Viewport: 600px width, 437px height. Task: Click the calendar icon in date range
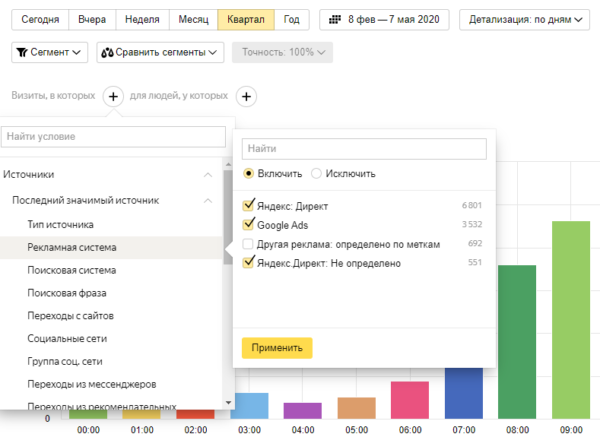point(335,20)
